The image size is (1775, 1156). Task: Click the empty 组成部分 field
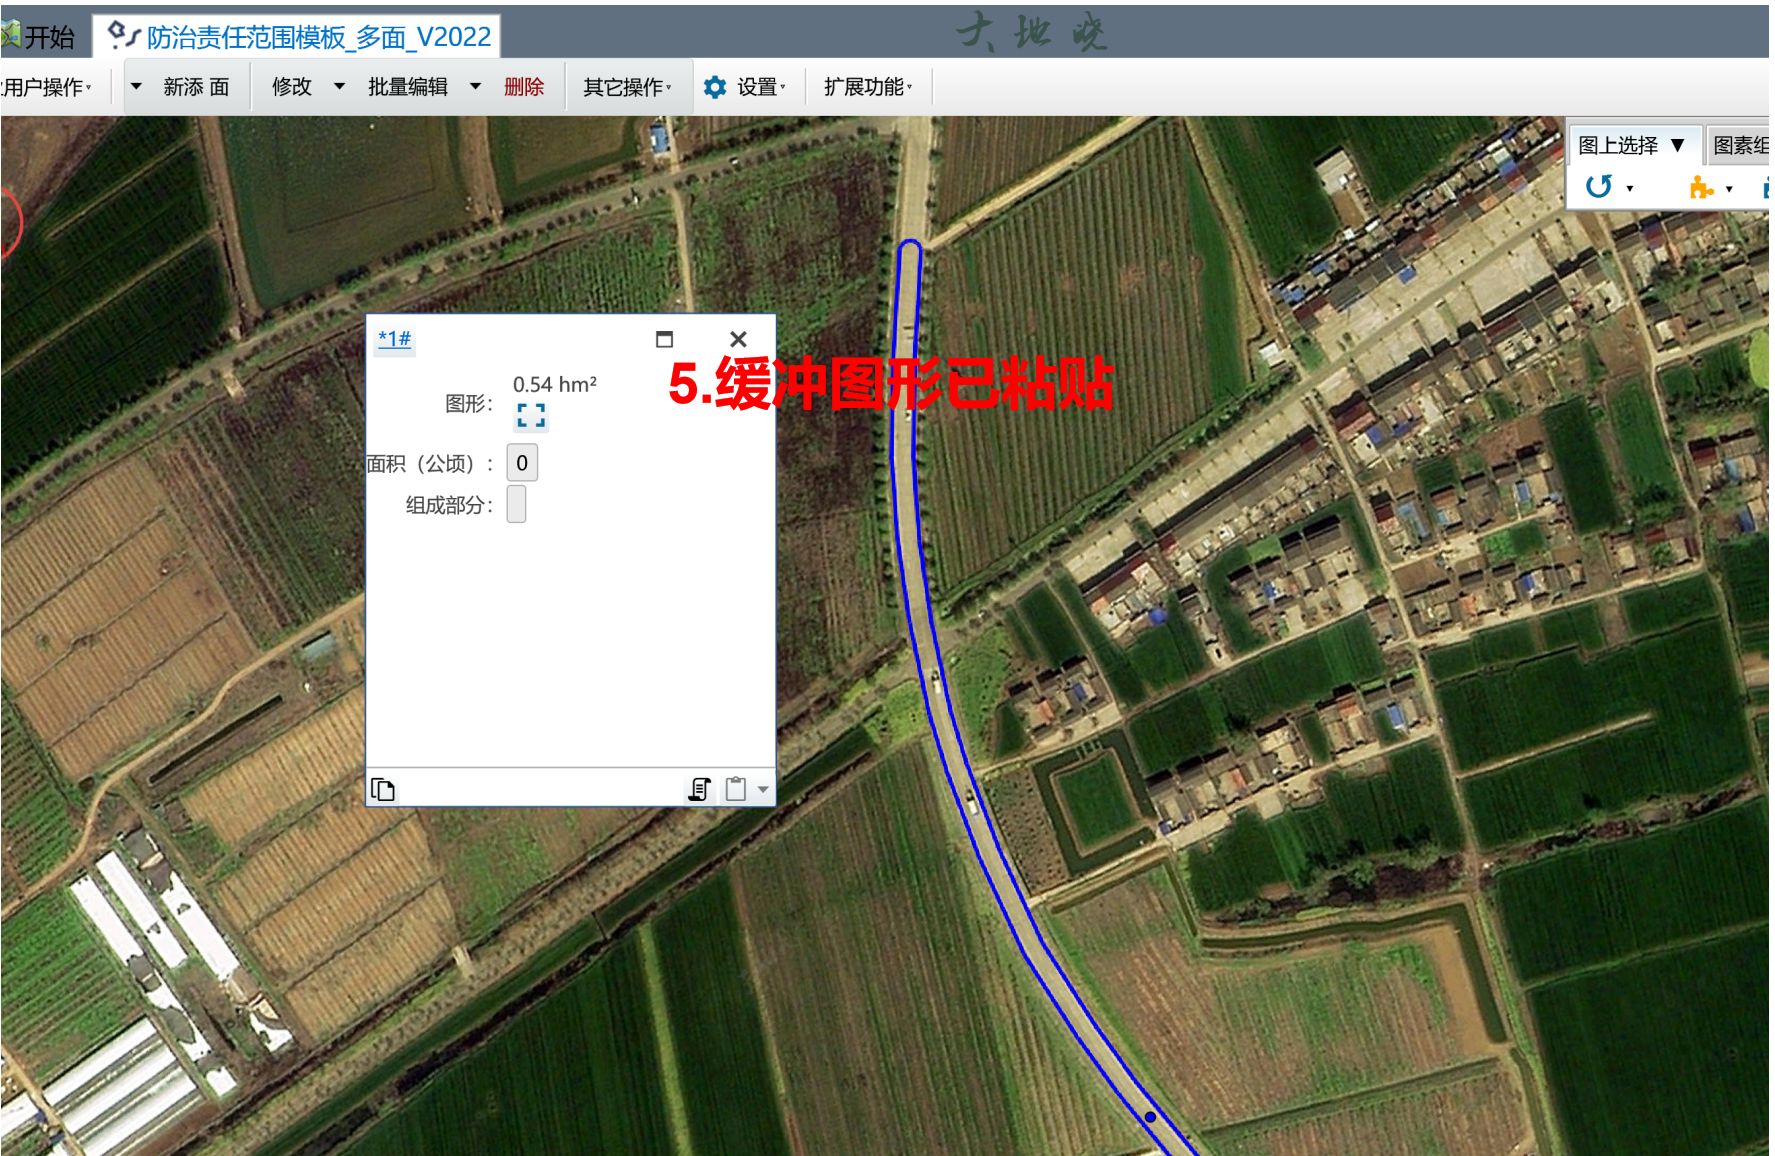pyautogui.click(x=516, y=504)
